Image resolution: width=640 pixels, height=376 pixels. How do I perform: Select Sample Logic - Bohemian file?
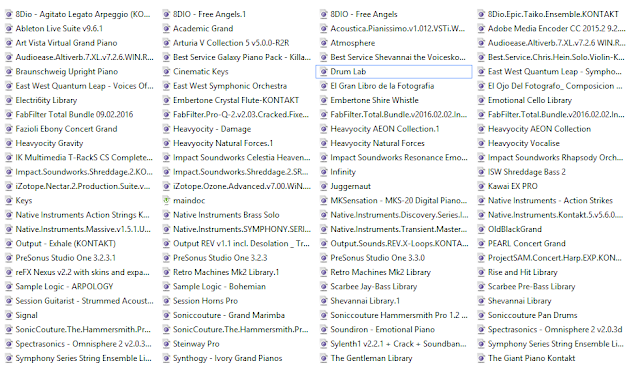click(x=219, y=287)
